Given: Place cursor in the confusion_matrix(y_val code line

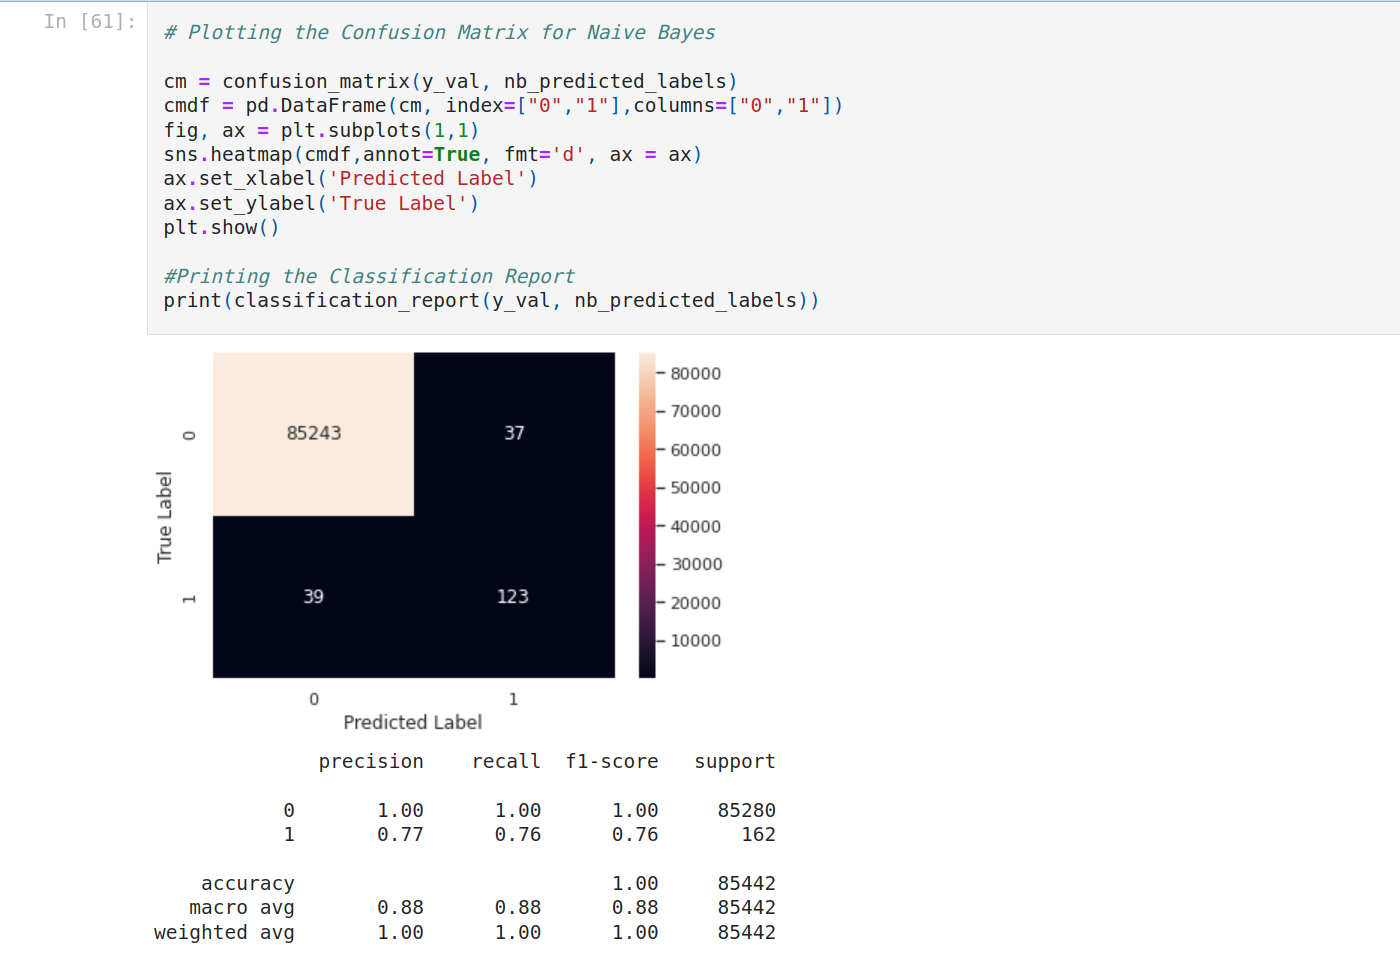Looking at the screenshot, I should (450, 81).
